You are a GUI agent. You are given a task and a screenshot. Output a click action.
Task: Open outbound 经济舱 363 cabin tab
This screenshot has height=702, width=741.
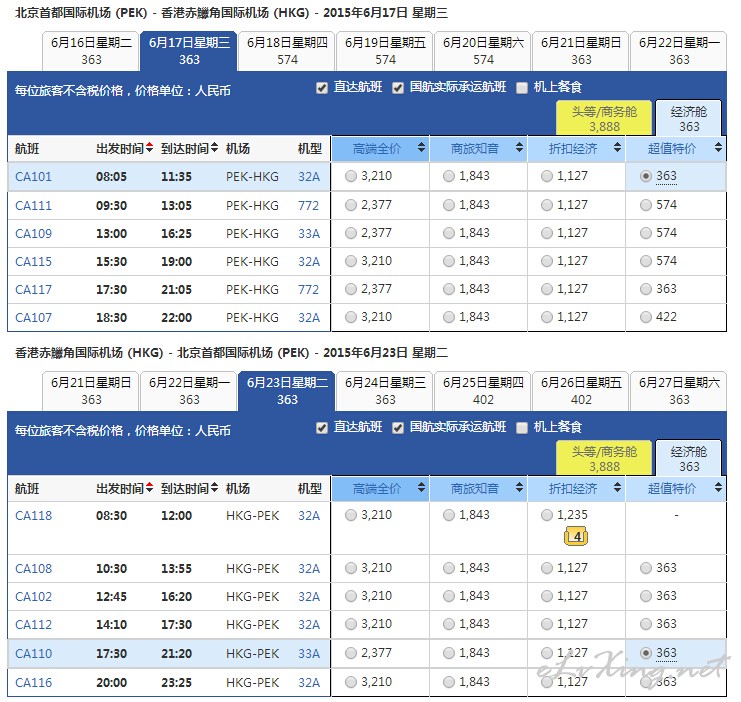(689, 118)
